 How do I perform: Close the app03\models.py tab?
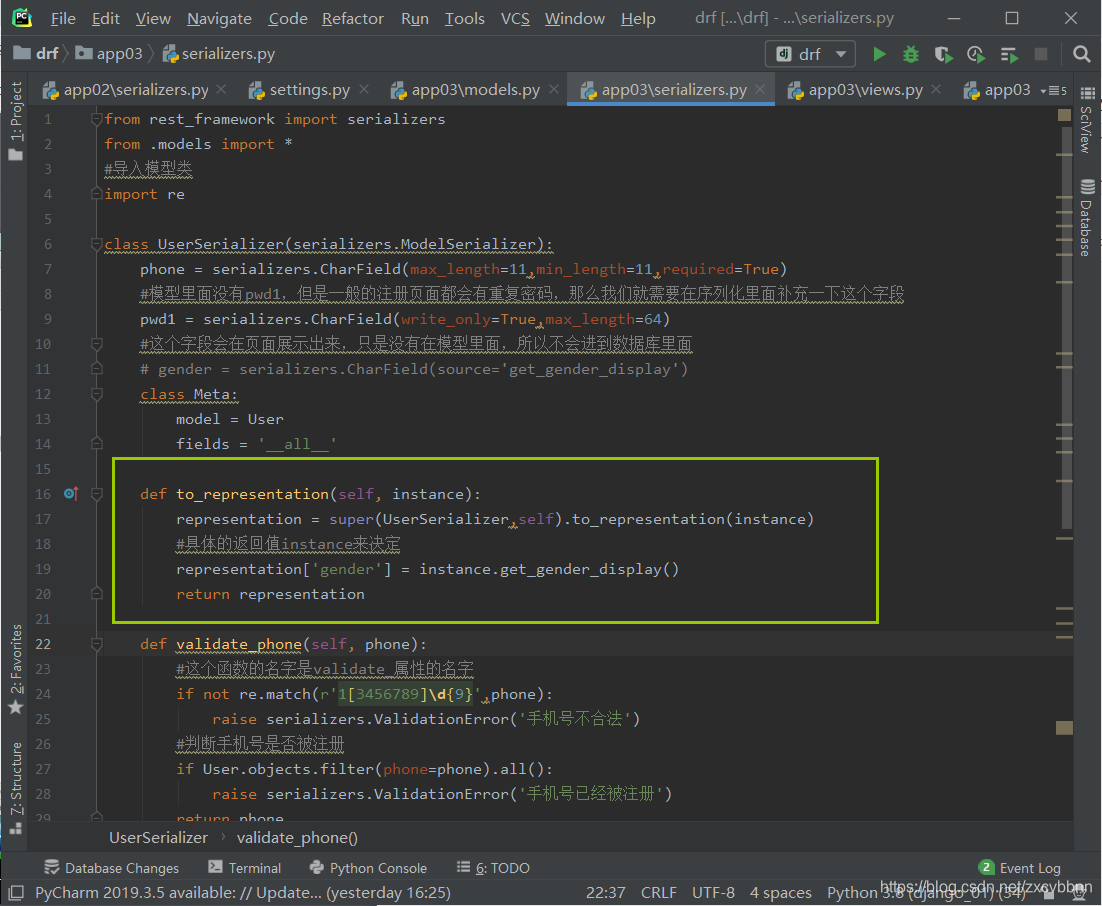[x=554, y=89]
